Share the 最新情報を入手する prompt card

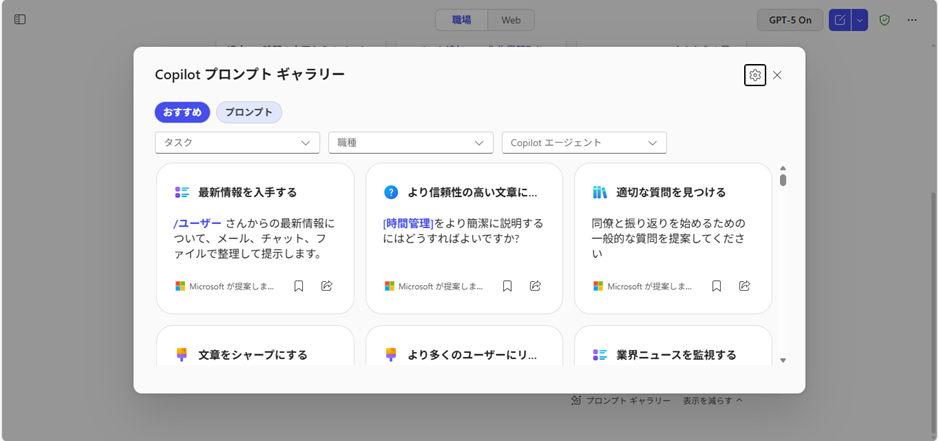326,286
